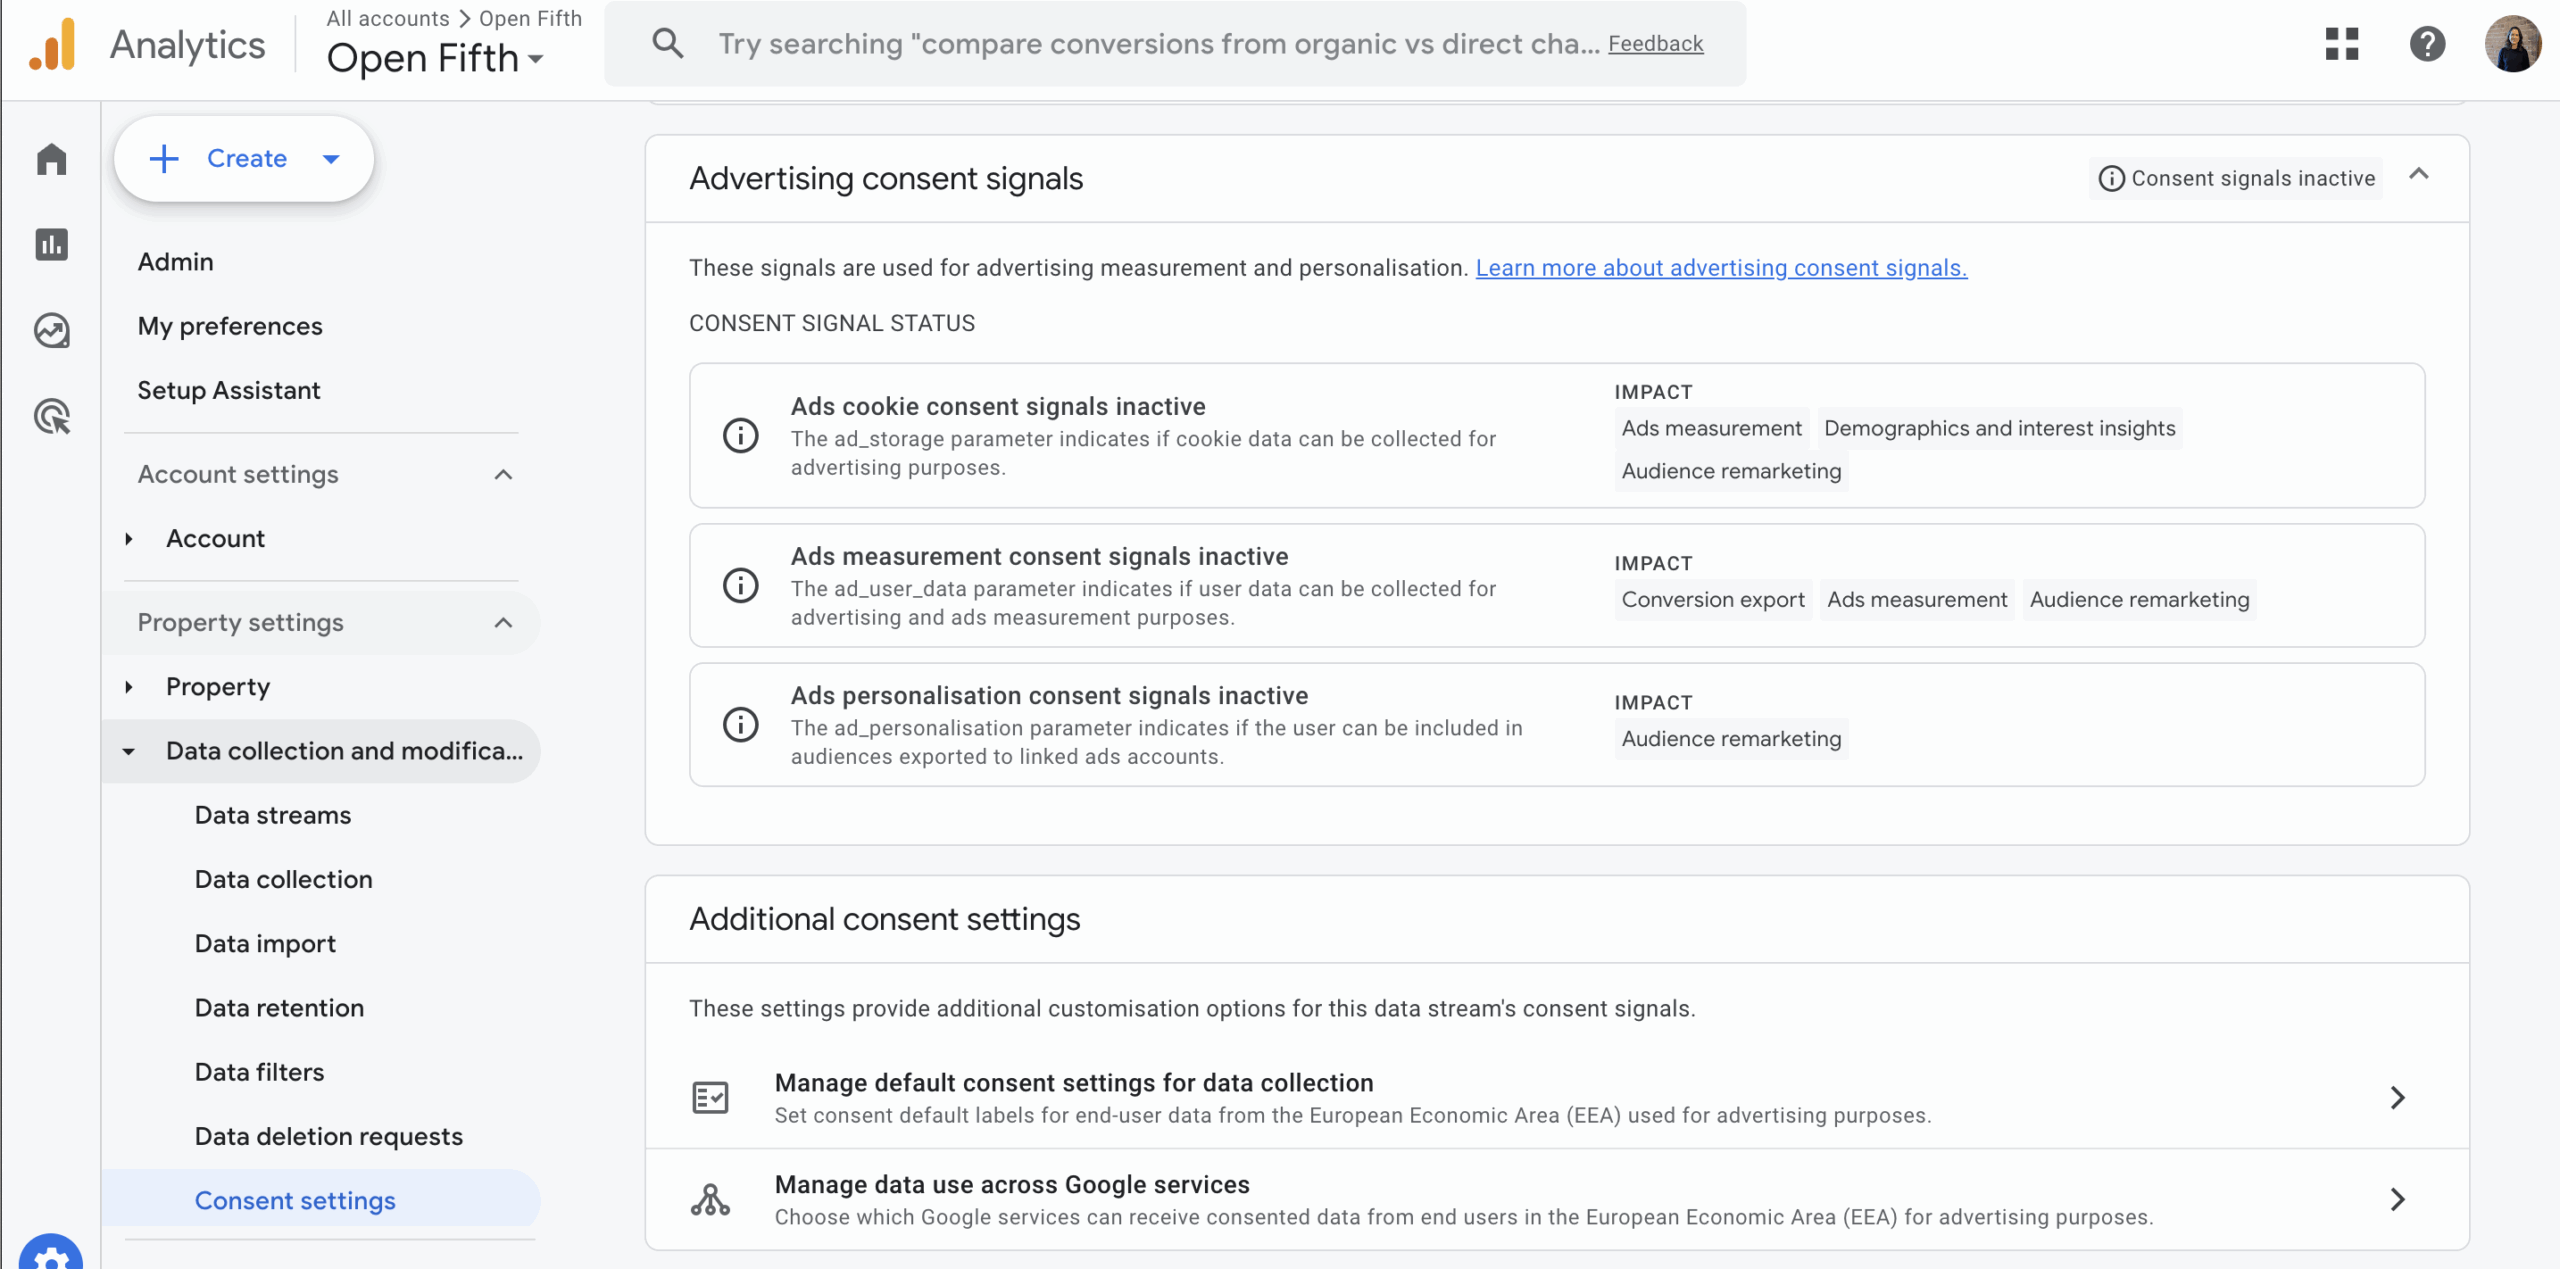
Task: Select My preferences menu item
Action: click(x=230, y=326)
